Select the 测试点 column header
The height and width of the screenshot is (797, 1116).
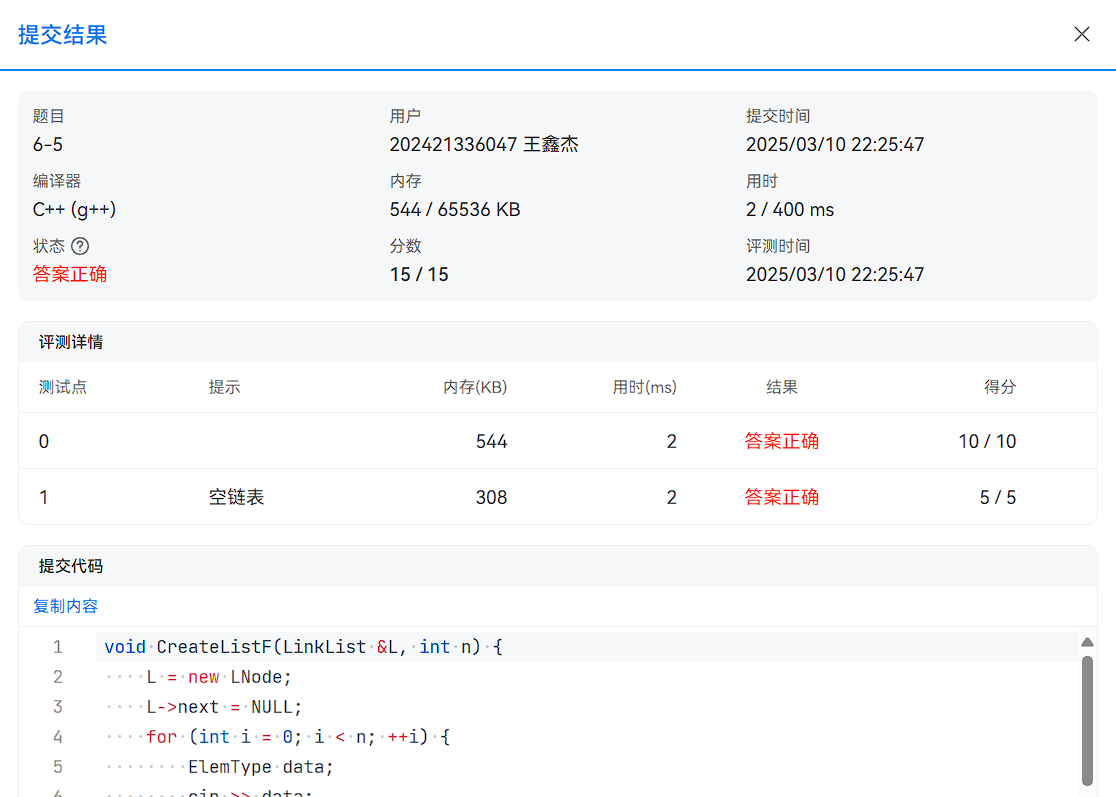tap(62, 388)
